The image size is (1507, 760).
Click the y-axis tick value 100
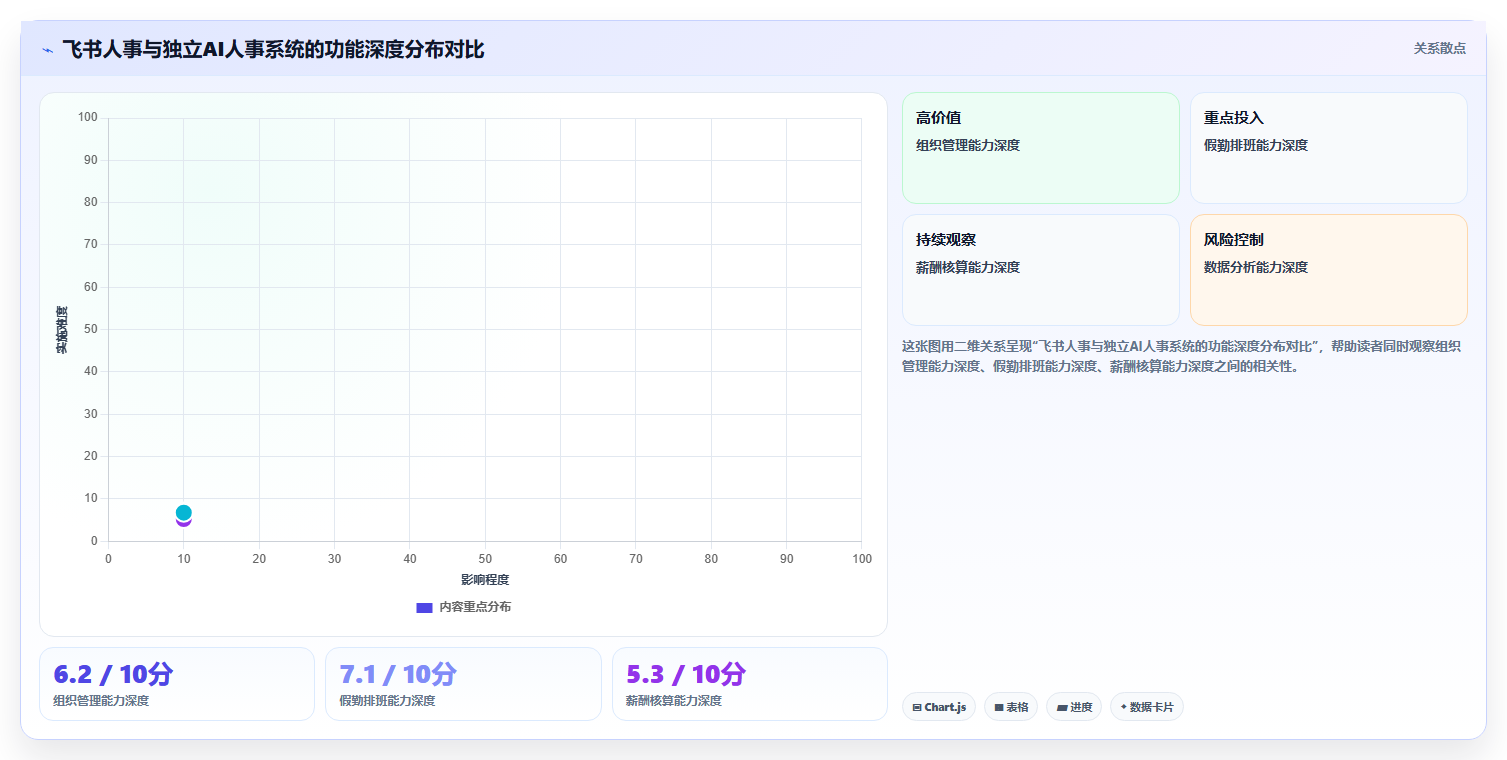point(88,118)
